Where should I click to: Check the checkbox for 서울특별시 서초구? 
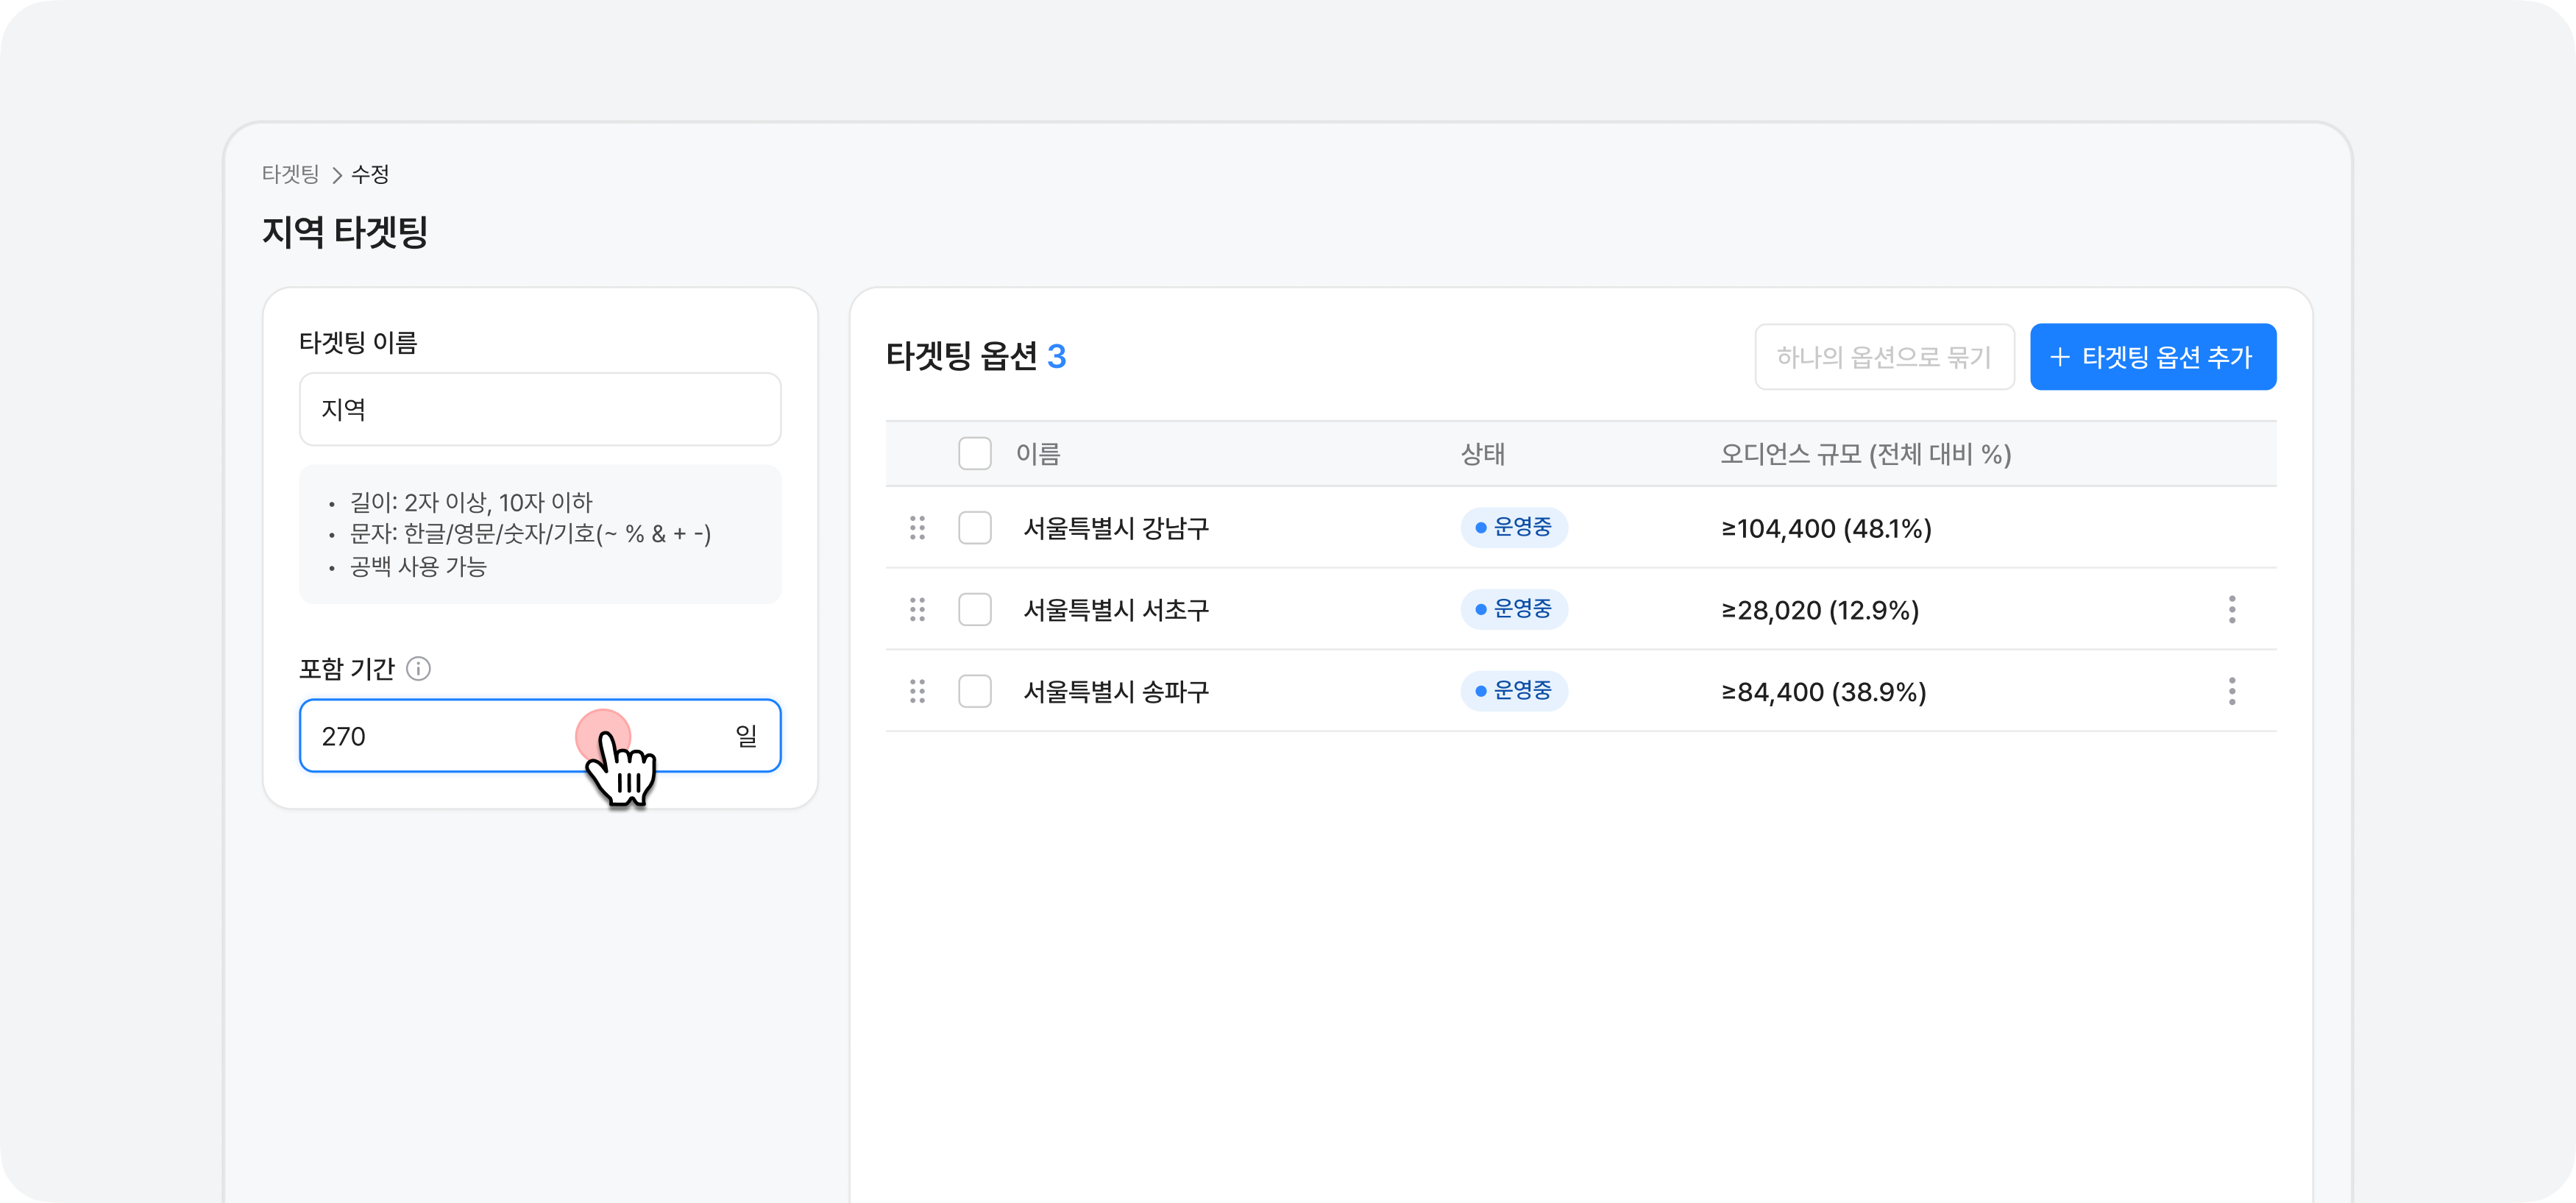coord(975,610)
